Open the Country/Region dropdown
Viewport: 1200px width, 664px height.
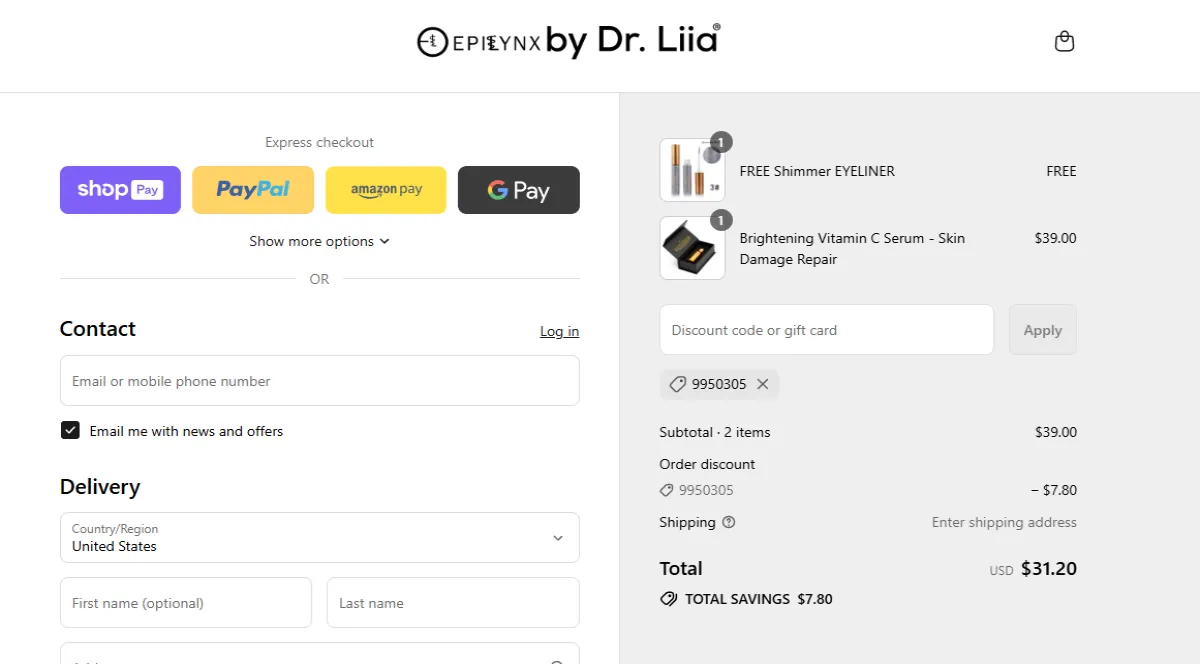pyautogui.click(x=320, y=538)
